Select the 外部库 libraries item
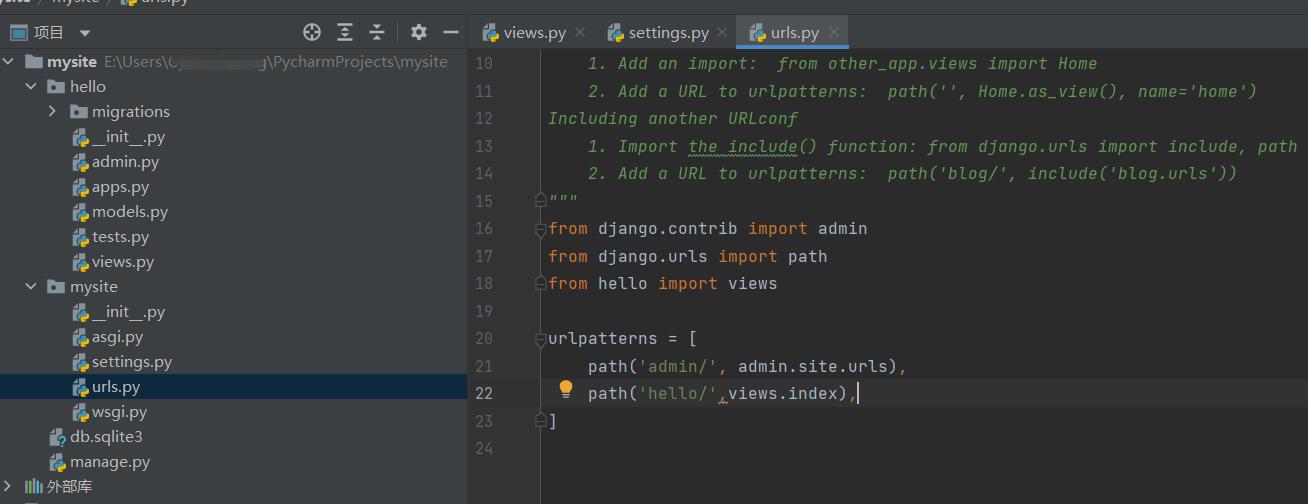1308x504 pixels. point(69,487)
